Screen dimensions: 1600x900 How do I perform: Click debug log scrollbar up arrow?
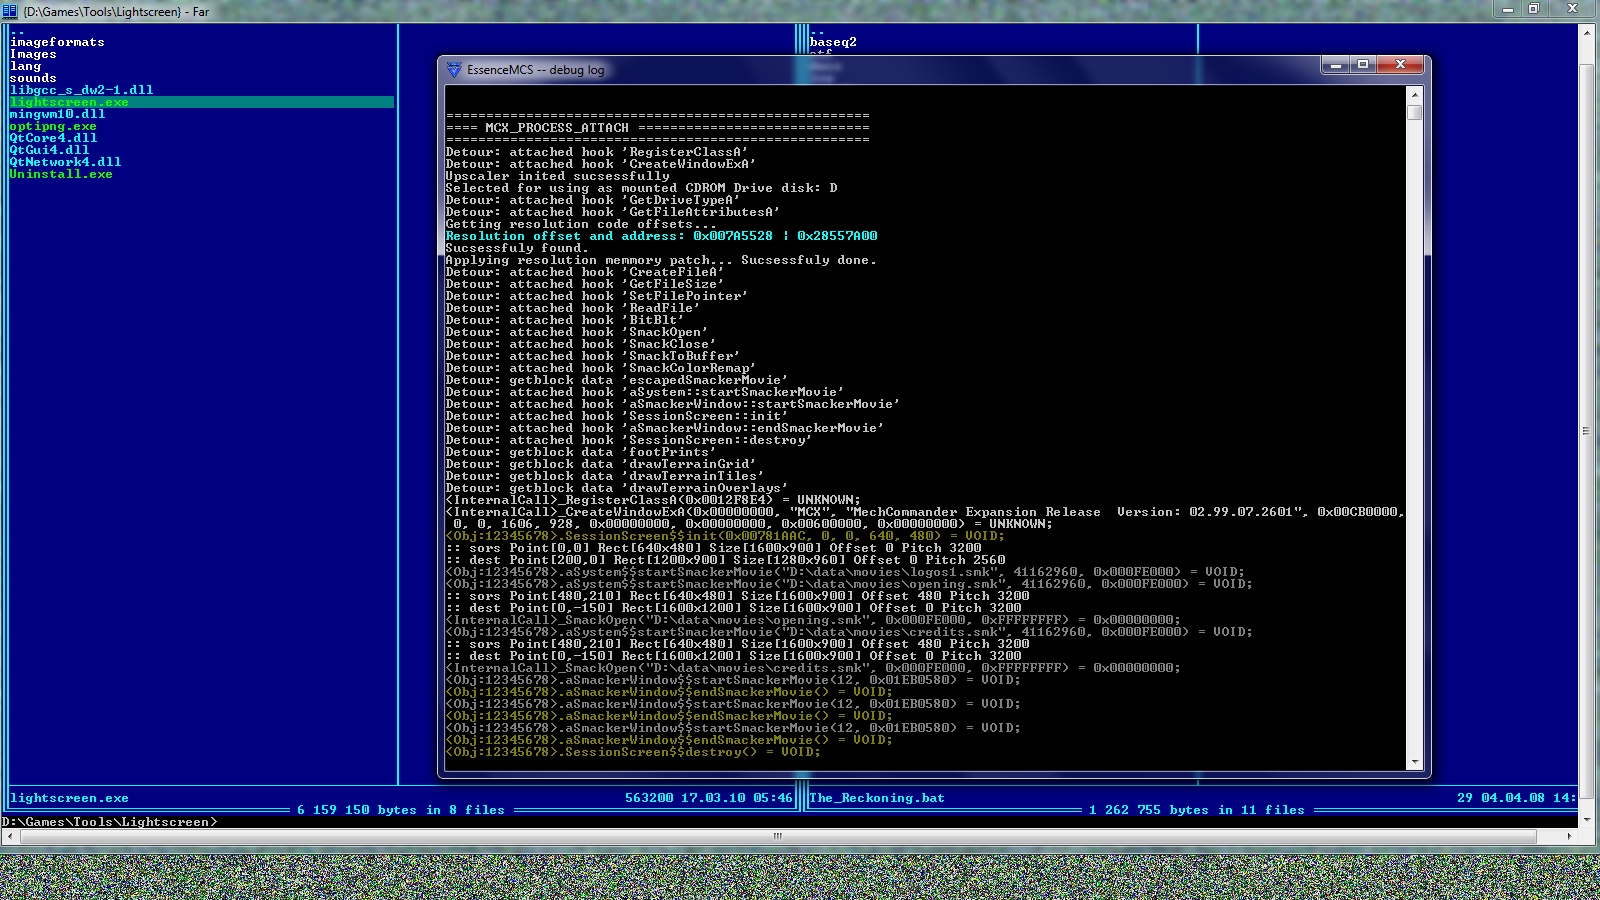pos(1414,94)
